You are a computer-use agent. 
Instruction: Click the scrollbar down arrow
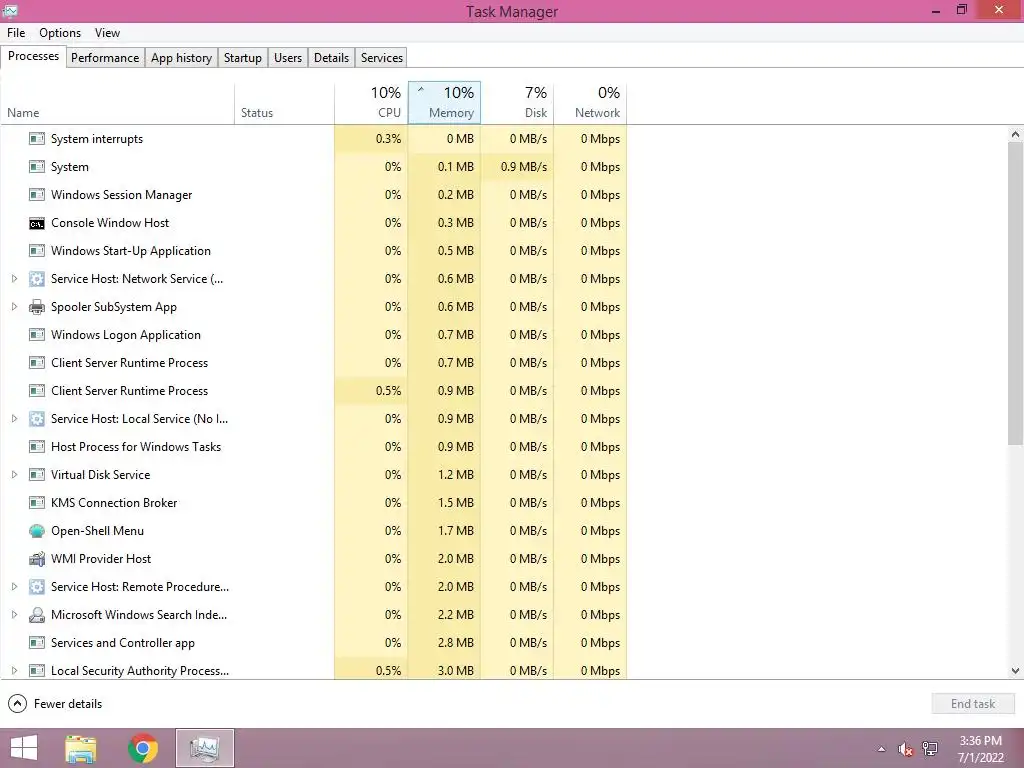(1015, 670)
